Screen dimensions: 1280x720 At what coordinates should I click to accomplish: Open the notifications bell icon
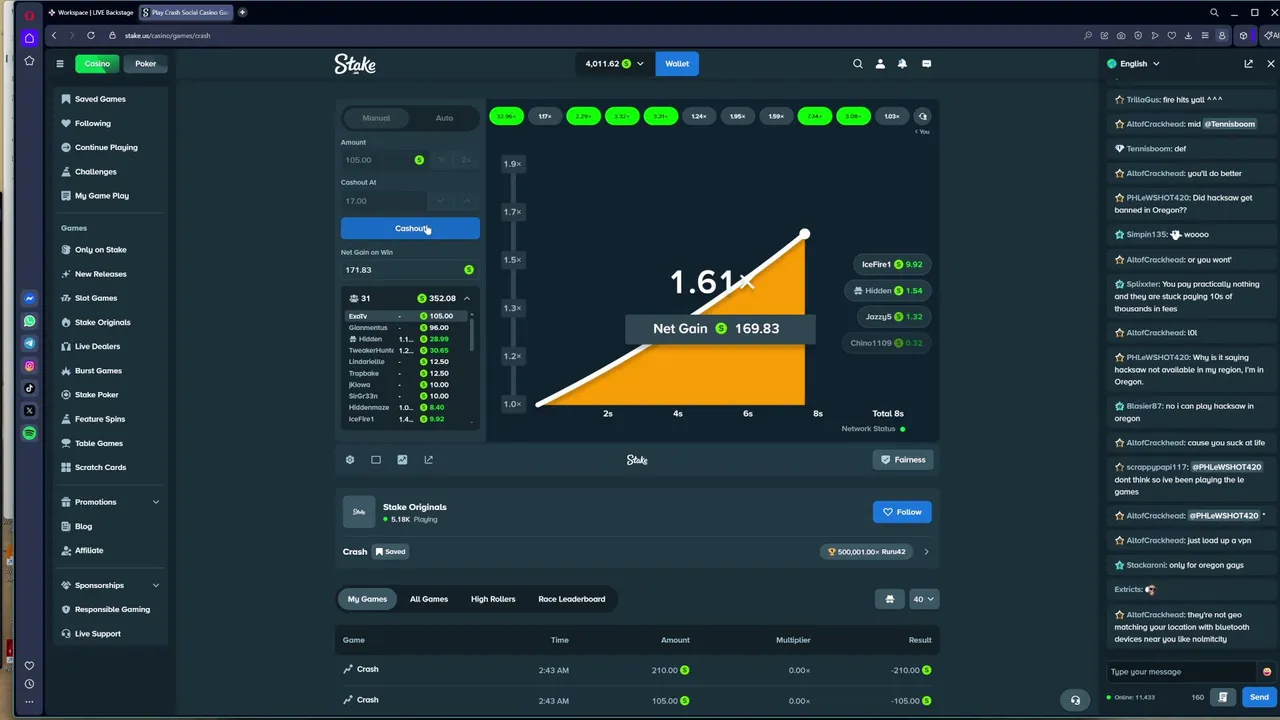point(902,64)
